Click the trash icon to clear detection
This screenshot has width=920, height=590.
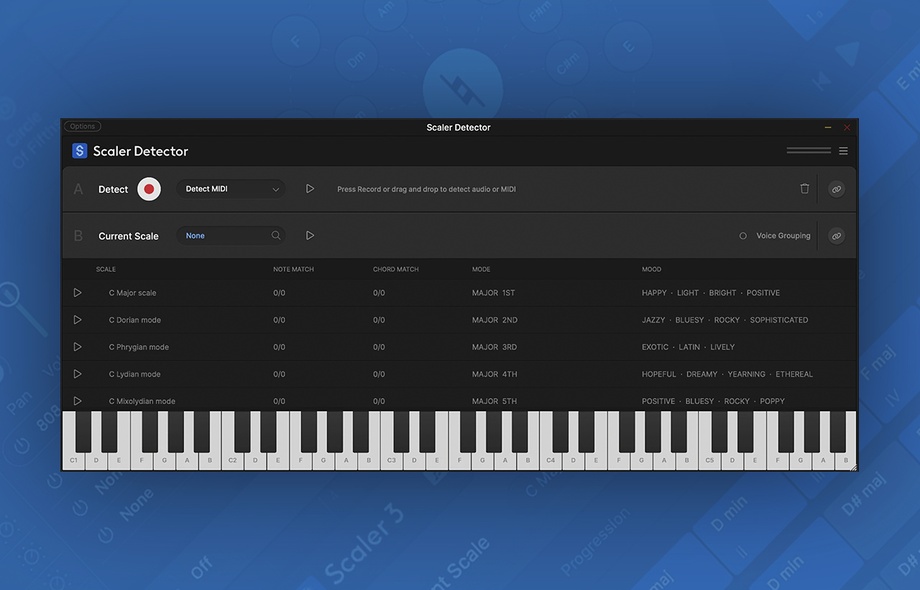pos(805,189)
